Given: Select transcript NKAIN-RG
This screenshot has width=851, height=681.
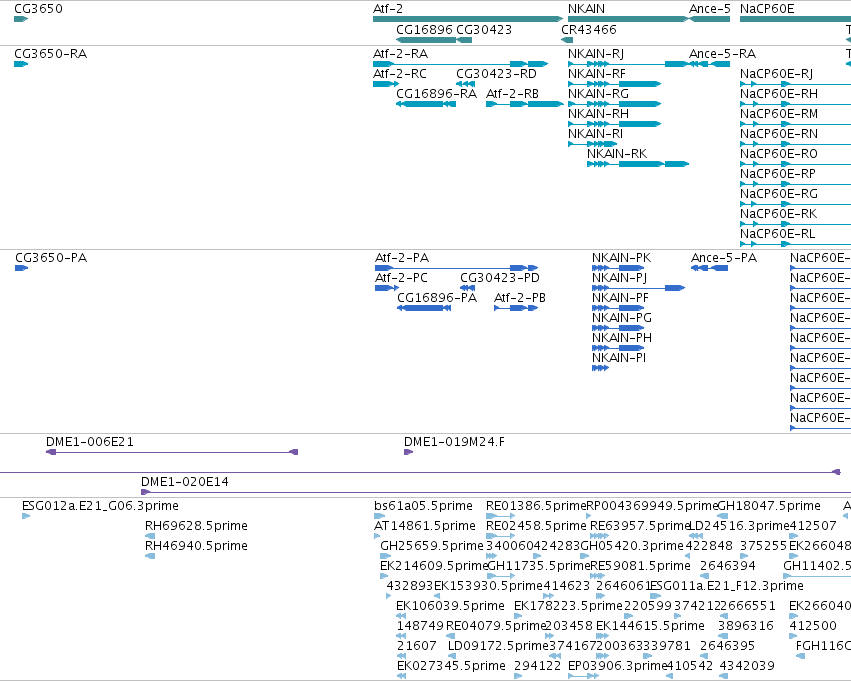Looking at the screenshot, I should [x=598, y=94].
